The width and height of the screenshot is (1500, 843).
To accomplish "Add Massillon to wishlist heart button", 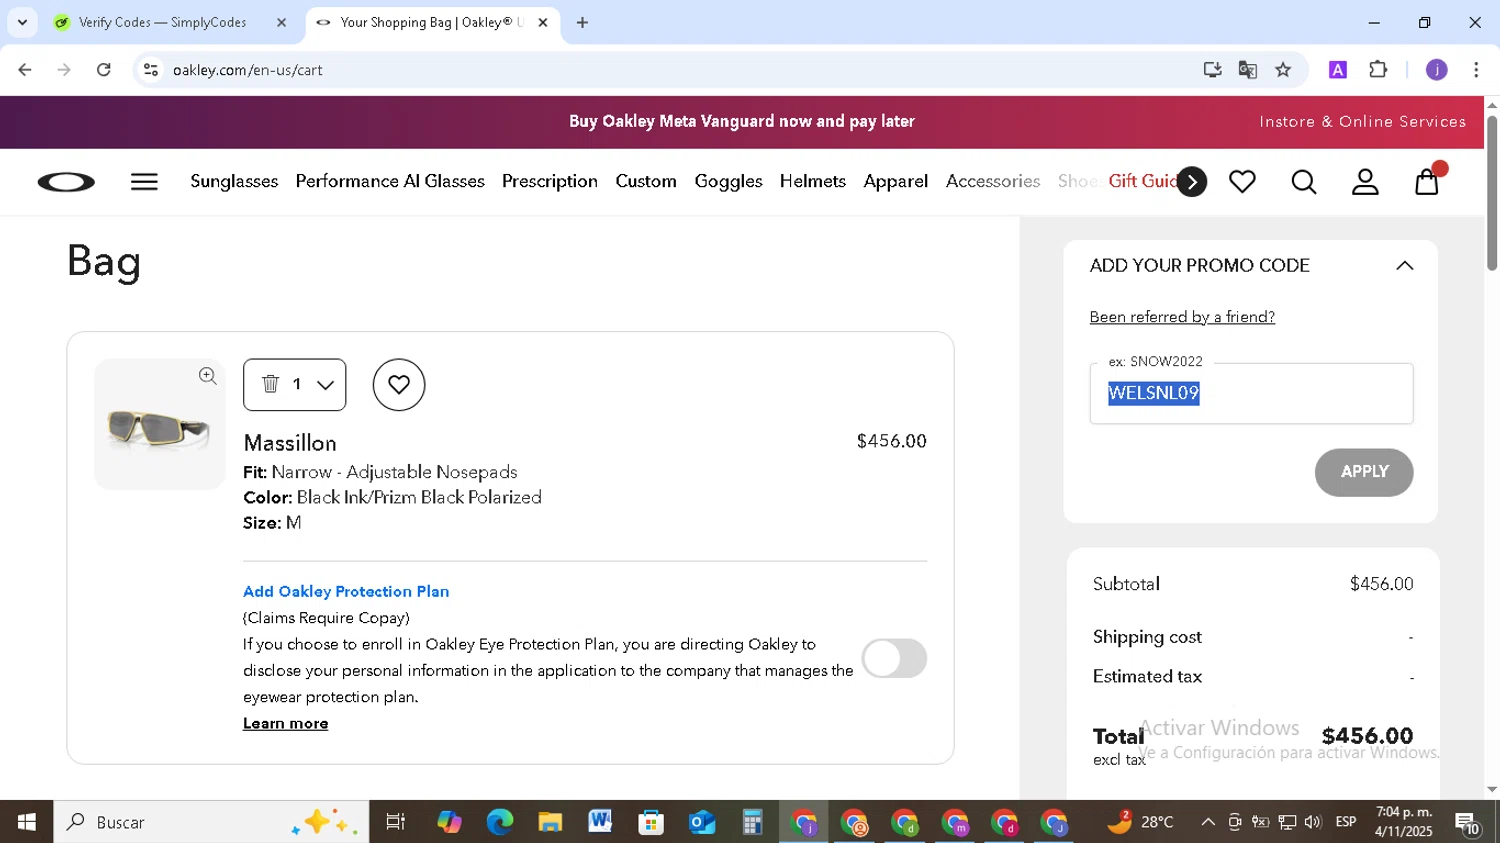I will point(399,385).
